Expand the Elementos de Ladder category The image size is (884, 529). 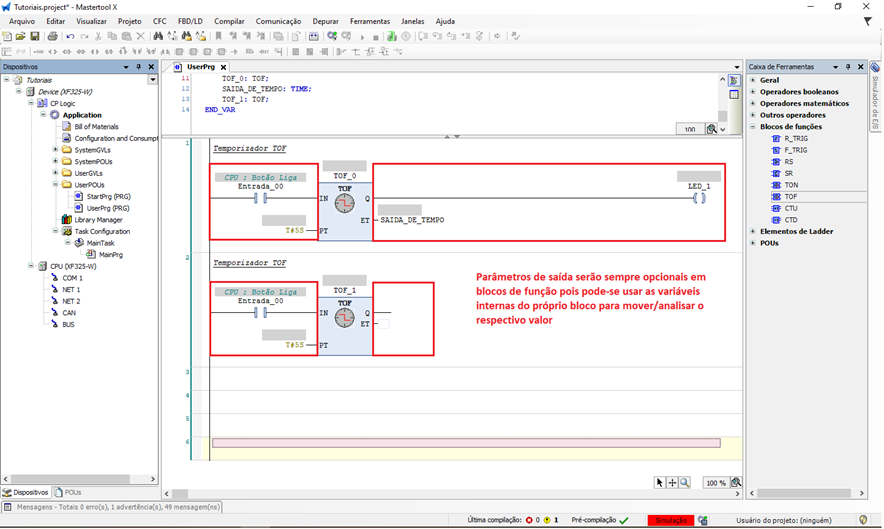[x=753, y=231]
